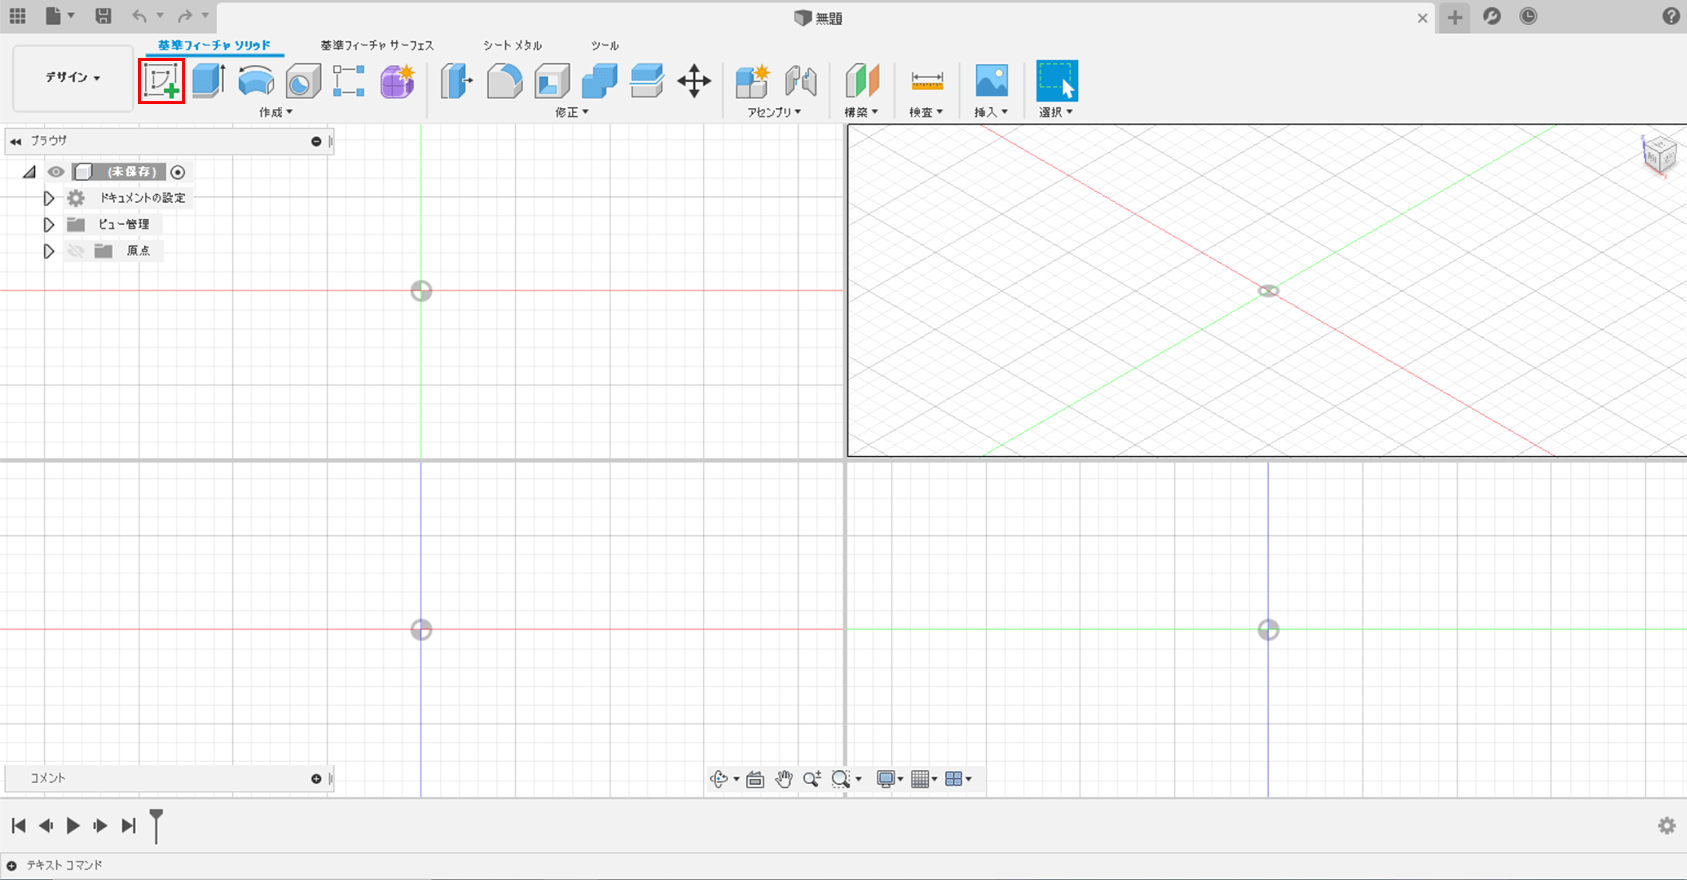Open the デザイン workspace dropdown

pyautogui.click(x=73, y=78)
